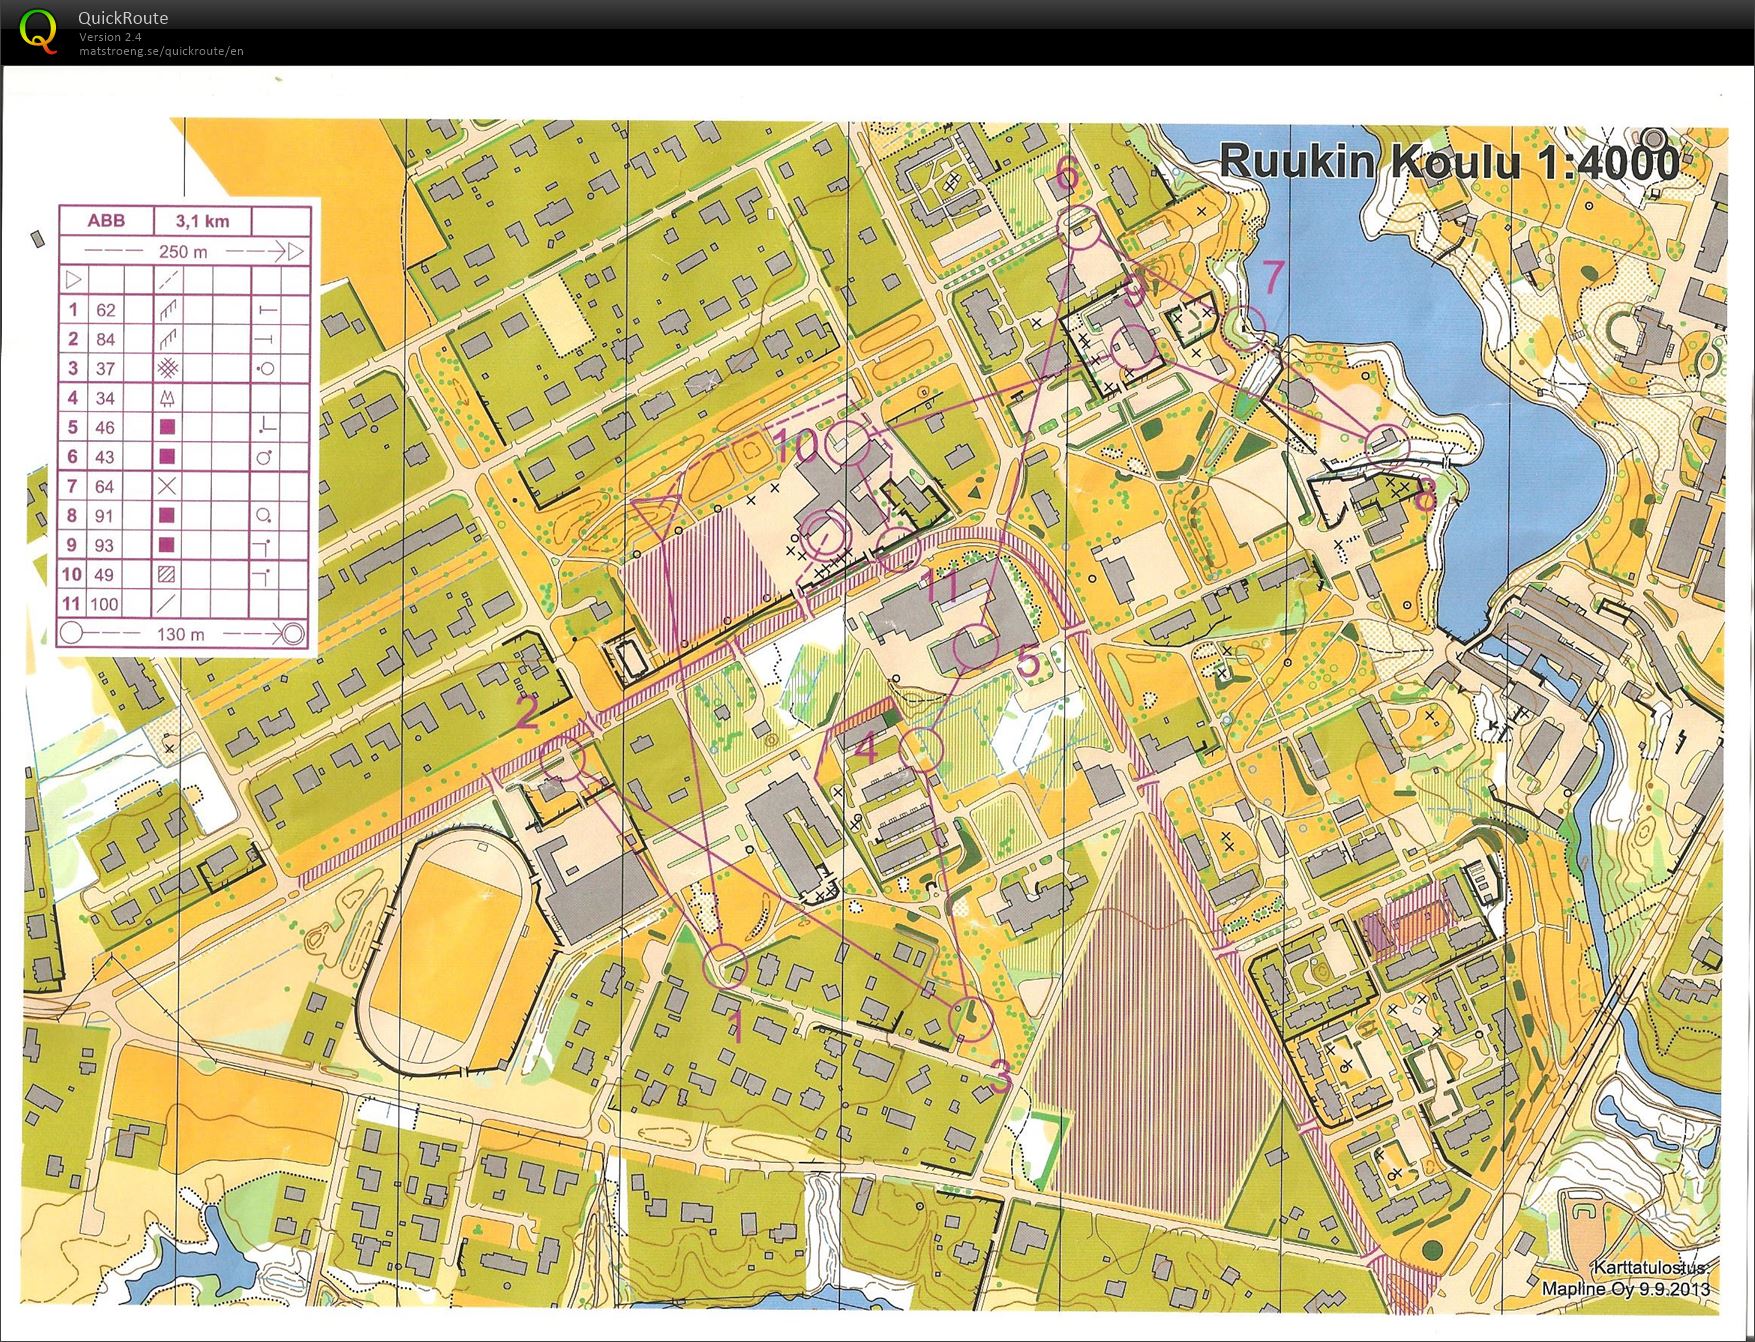The width and height of the screenshot is (1755, 1342).
Task: Click the start triangle in the control sheet
Action: (73, 280)
